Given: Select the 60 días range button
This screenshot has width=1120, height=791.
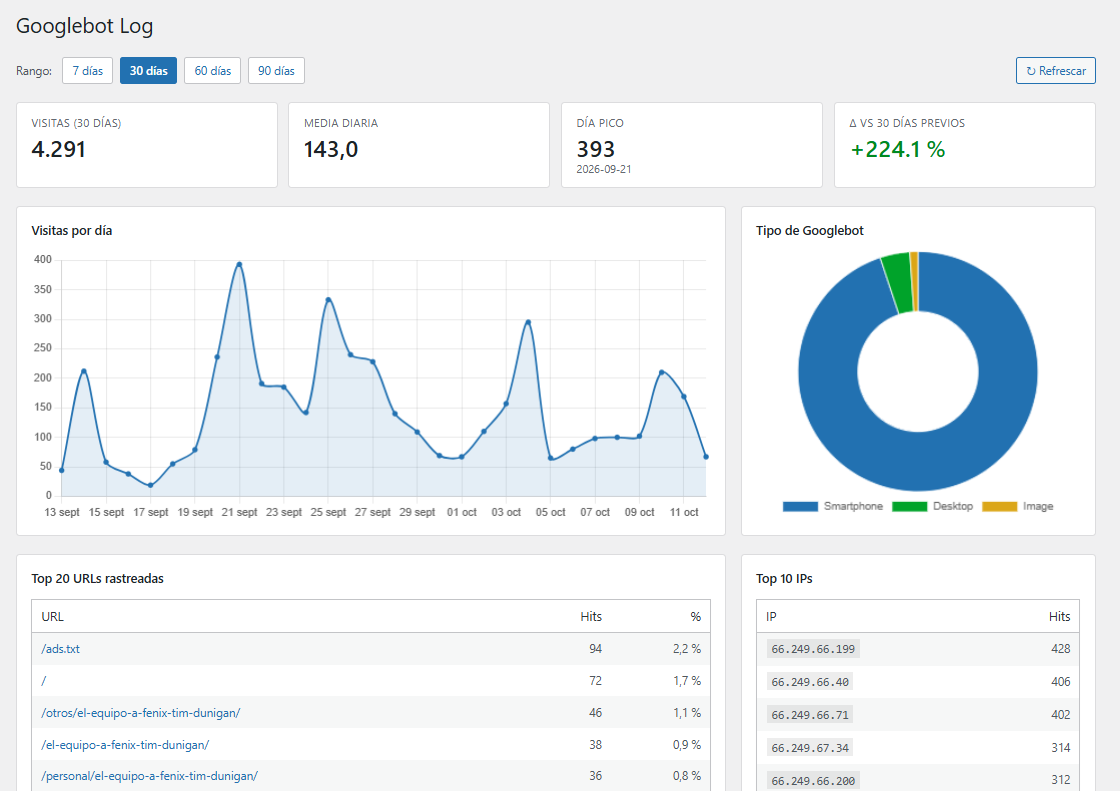Looking at the screenshot, I should (212, 71).
